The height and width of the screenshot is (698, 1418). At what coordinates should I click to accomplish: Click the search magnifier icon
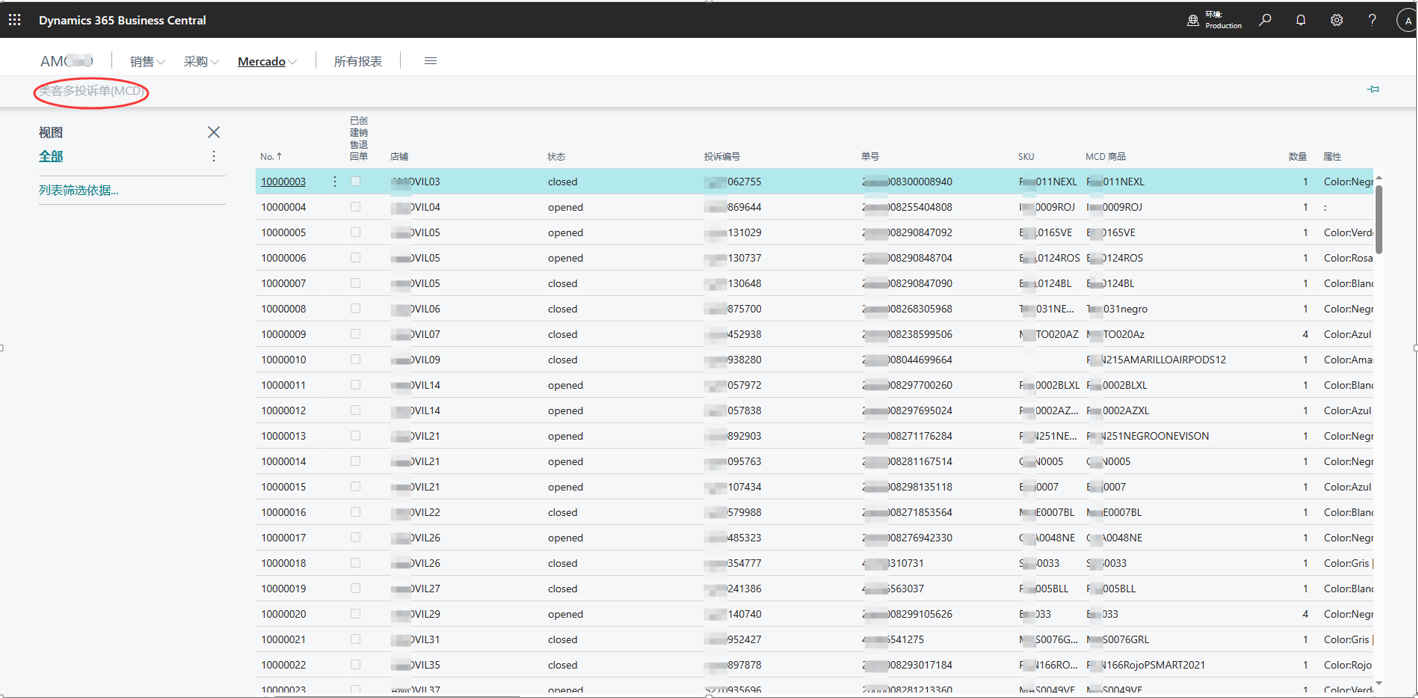(1265, 20)
